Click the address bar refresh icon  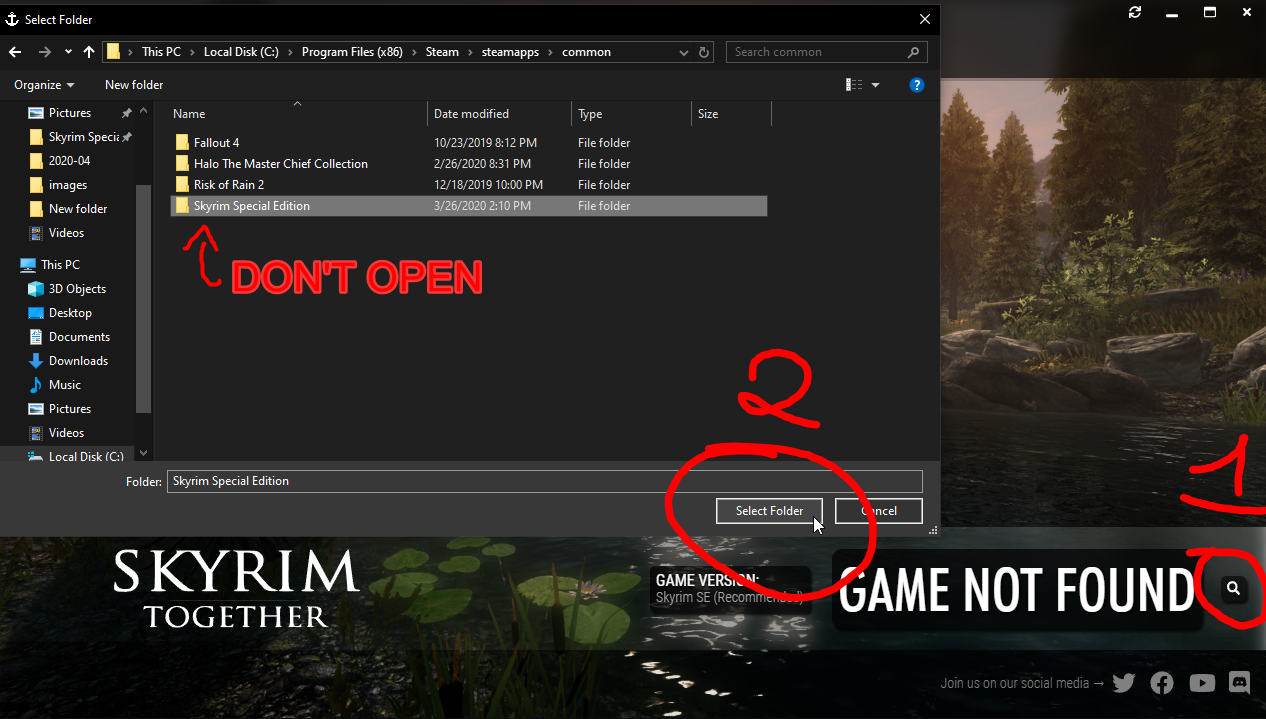[703, 51]
